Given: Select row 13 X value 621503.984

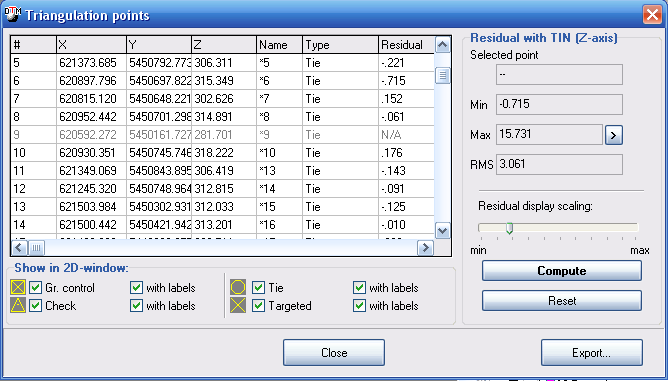Looking at the screenshot, I should pos(92,207).
